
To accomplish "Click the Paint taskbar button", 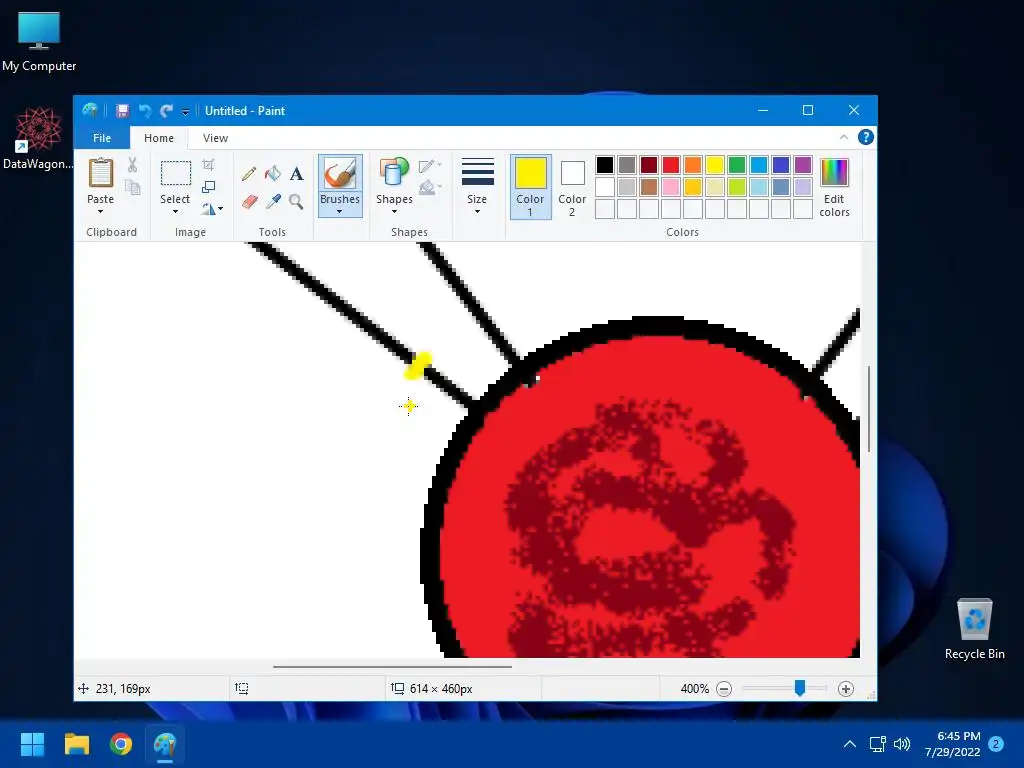I will [165, 744].
